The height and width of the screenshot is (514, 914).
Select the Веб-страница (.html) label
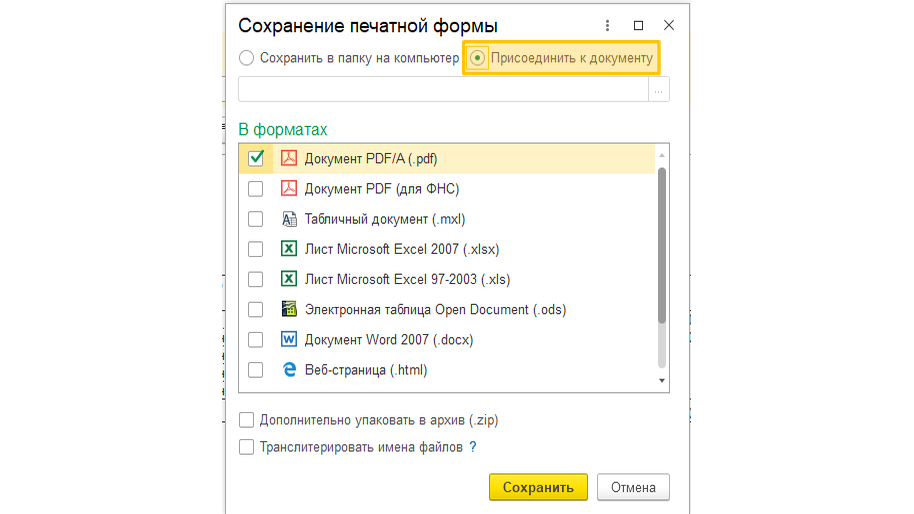tap(366, 370)
